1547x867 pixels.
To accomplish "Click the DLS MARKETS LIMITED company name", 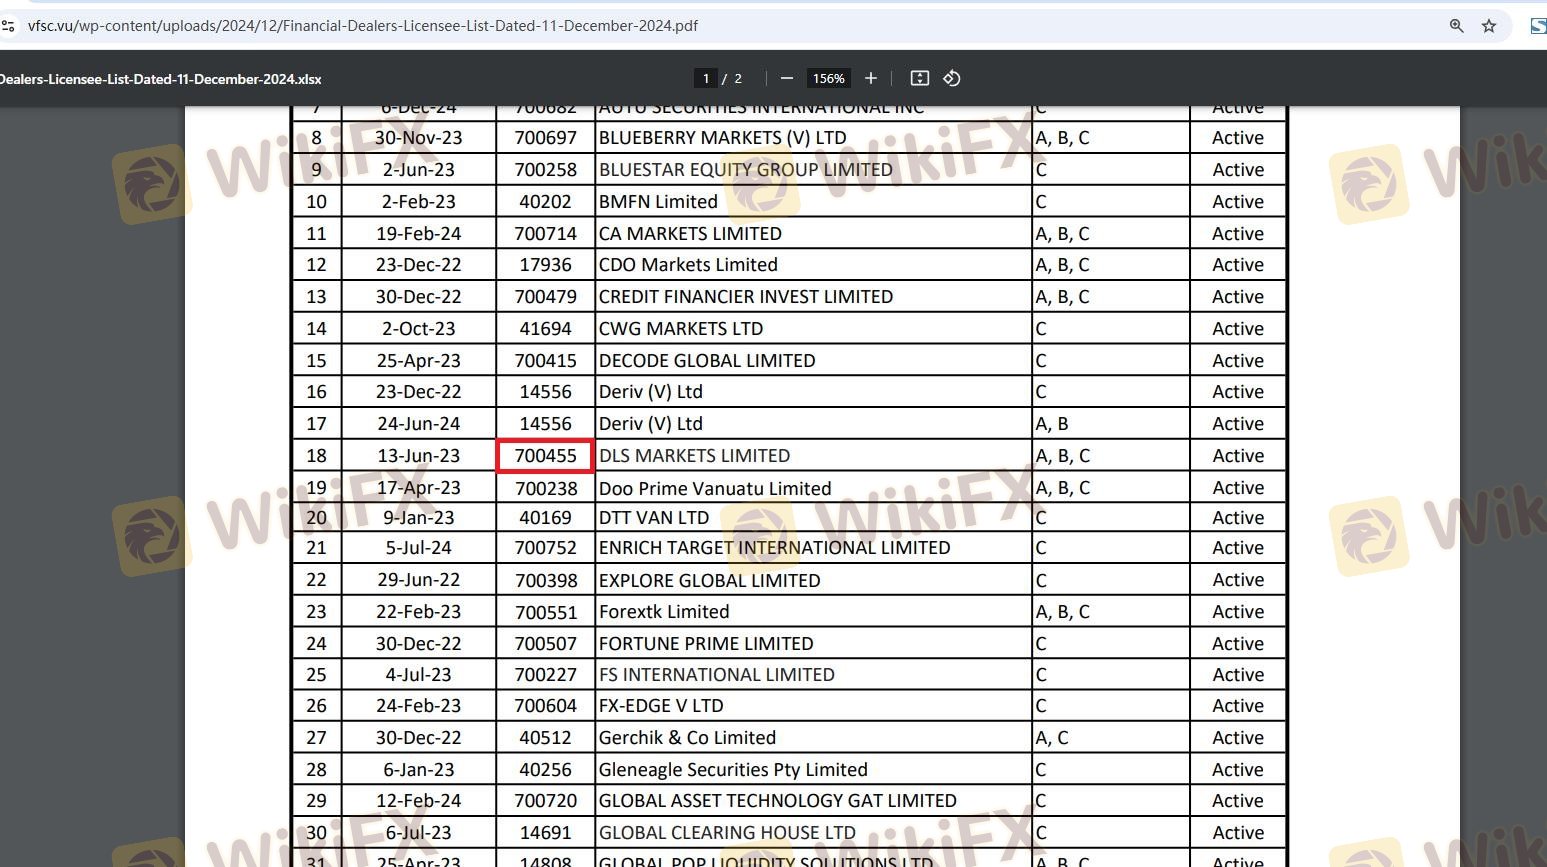I will (x=694, y=456).
